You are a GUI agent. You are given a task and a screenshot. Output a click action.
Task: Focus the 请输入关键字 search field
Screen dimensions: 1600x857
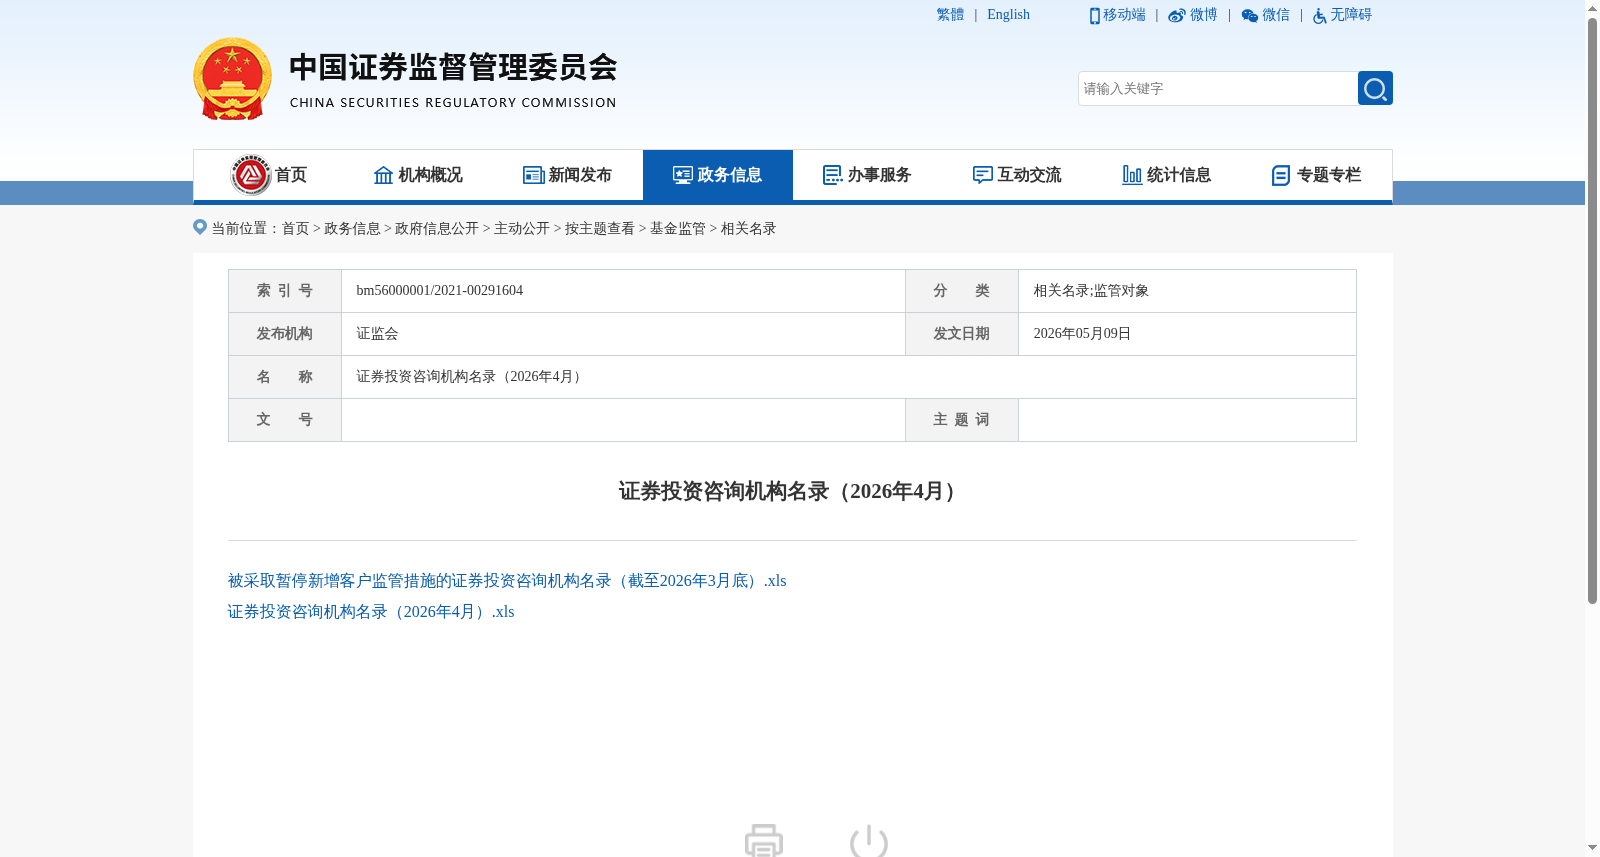1218,88
